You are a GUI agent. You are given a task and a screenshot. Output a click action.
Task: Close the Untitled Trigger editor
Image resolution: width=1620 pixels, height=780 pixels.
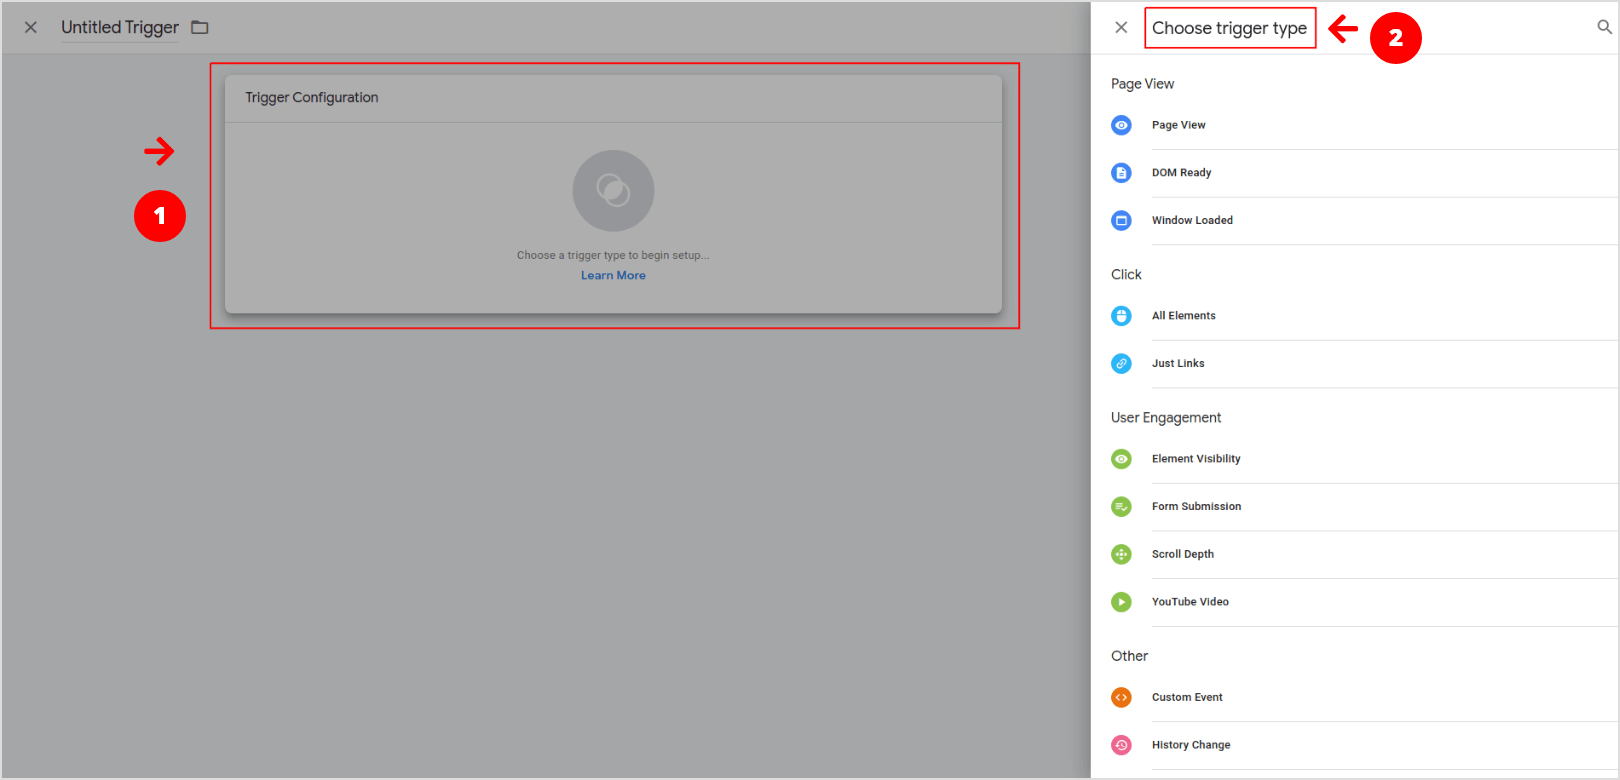pyautogui.click(x=31, y=27)
